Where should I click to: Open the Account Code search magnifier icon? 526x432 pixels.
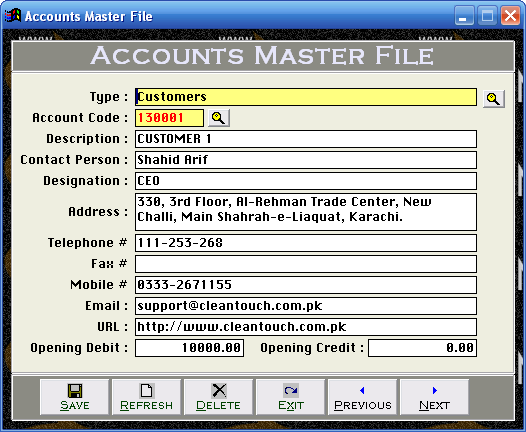pyautogui.click(x=219, y=118)
